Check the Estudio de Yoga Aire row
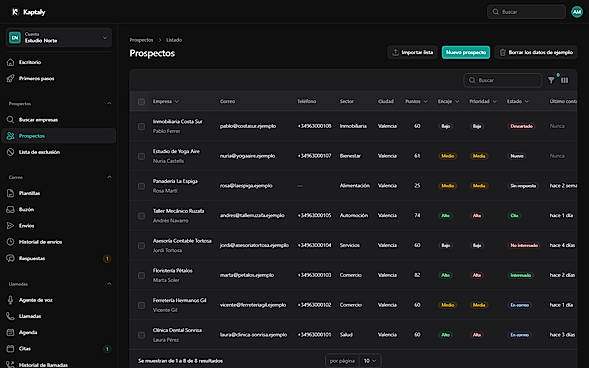Screen dimensions: 589x368 coord(141,156)
